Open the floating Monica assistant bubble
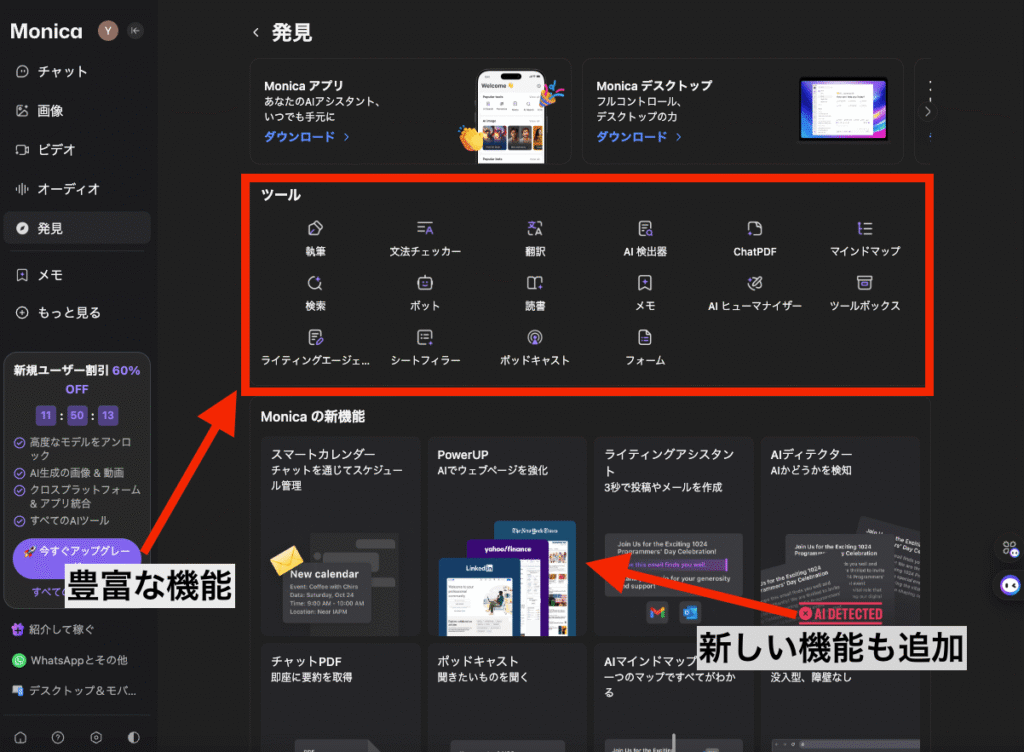 point(1010,585)
